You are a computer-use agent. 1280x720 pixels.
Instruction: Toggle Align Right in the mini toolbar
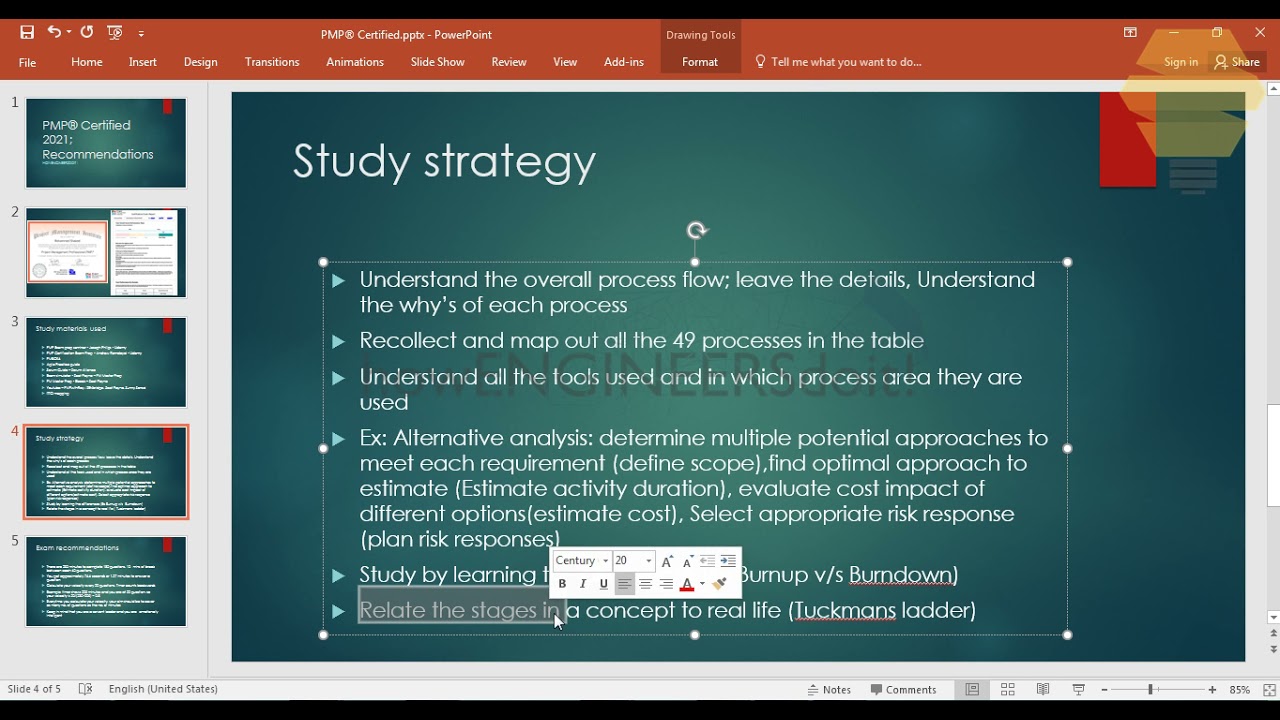666,584
